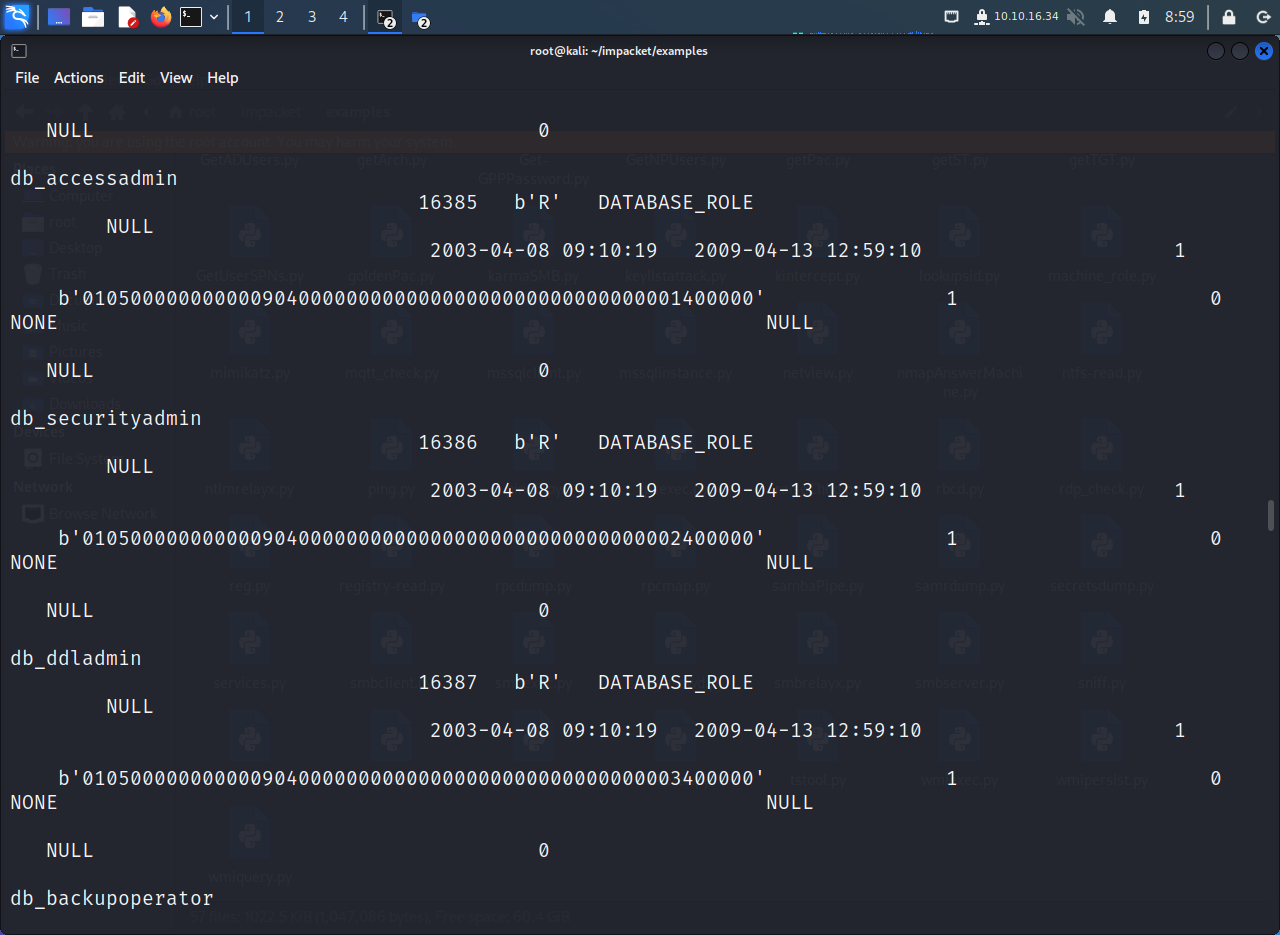
Task: Open the notifications bell
Action: [x=1110, y=17]
